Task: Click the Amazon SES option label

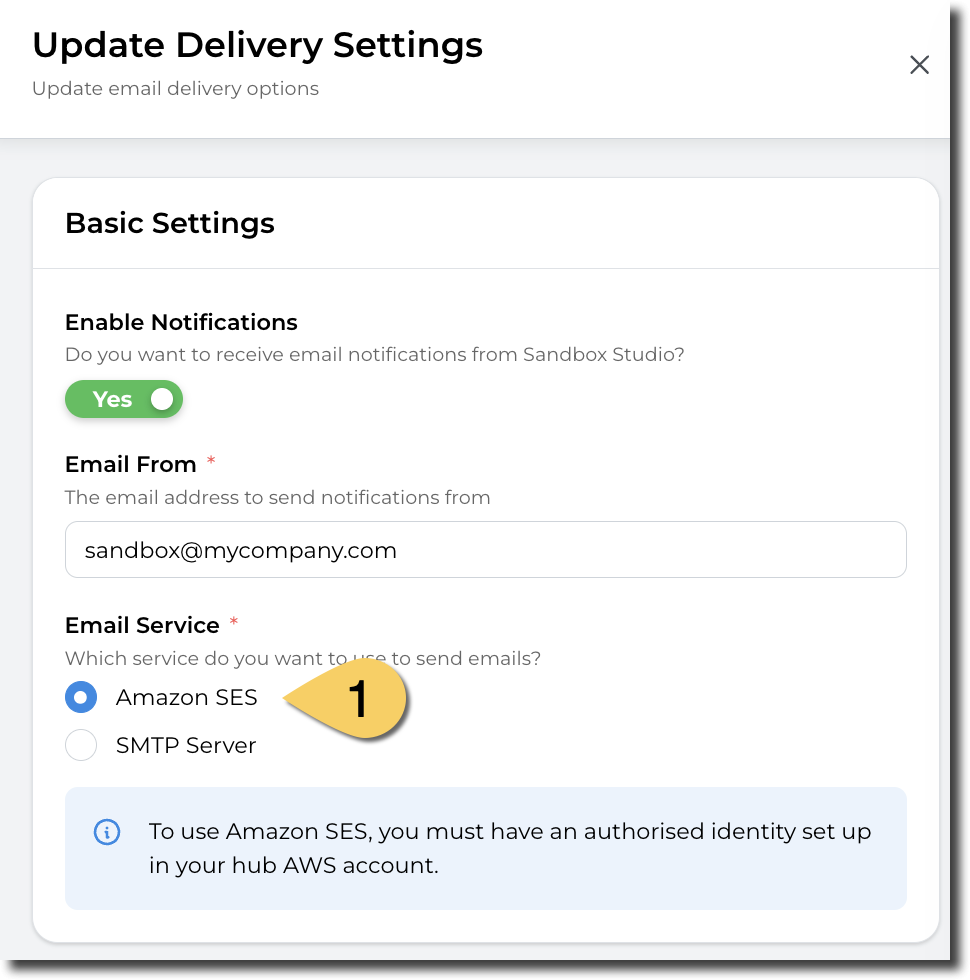Action: pos(187,697)
